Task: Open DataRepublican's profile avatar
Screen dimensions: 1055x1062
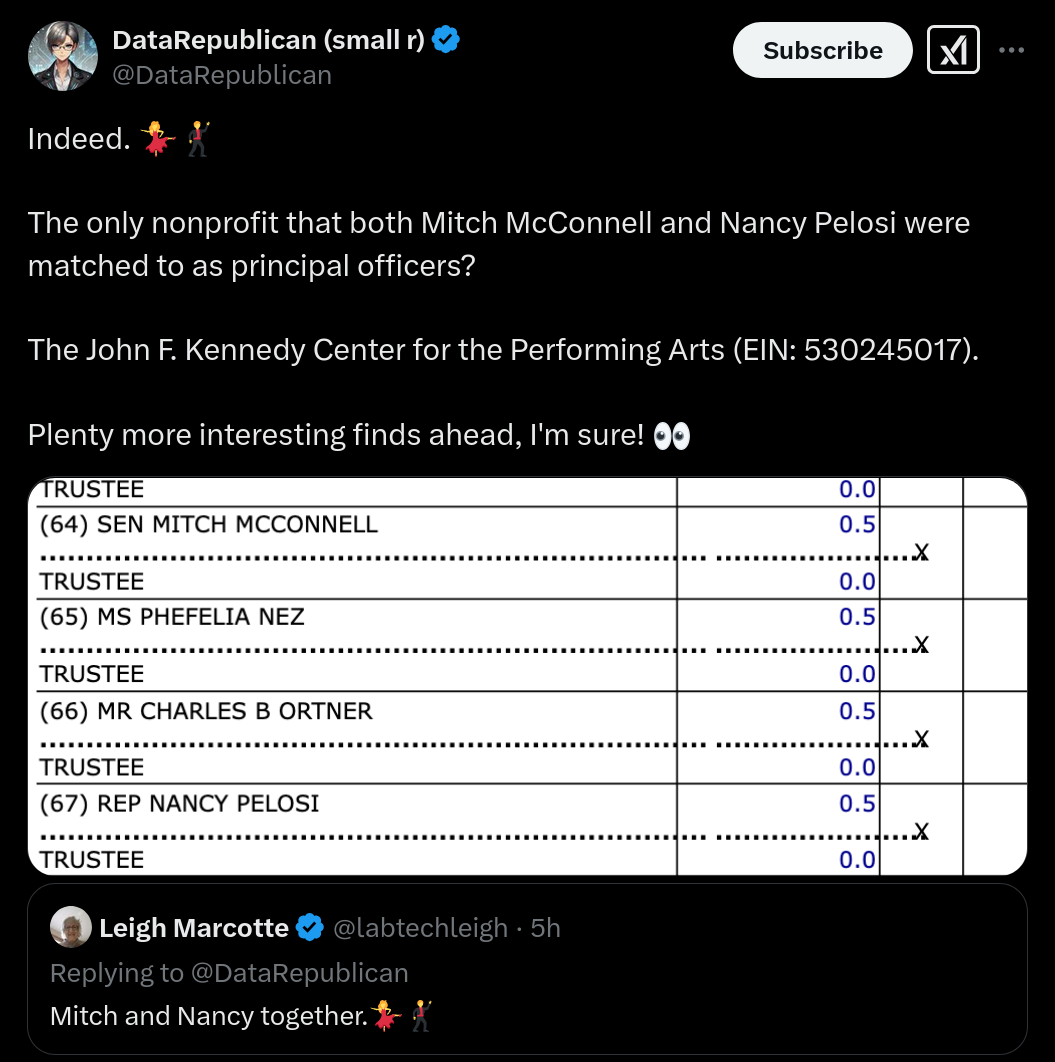Action: point(62,56)
